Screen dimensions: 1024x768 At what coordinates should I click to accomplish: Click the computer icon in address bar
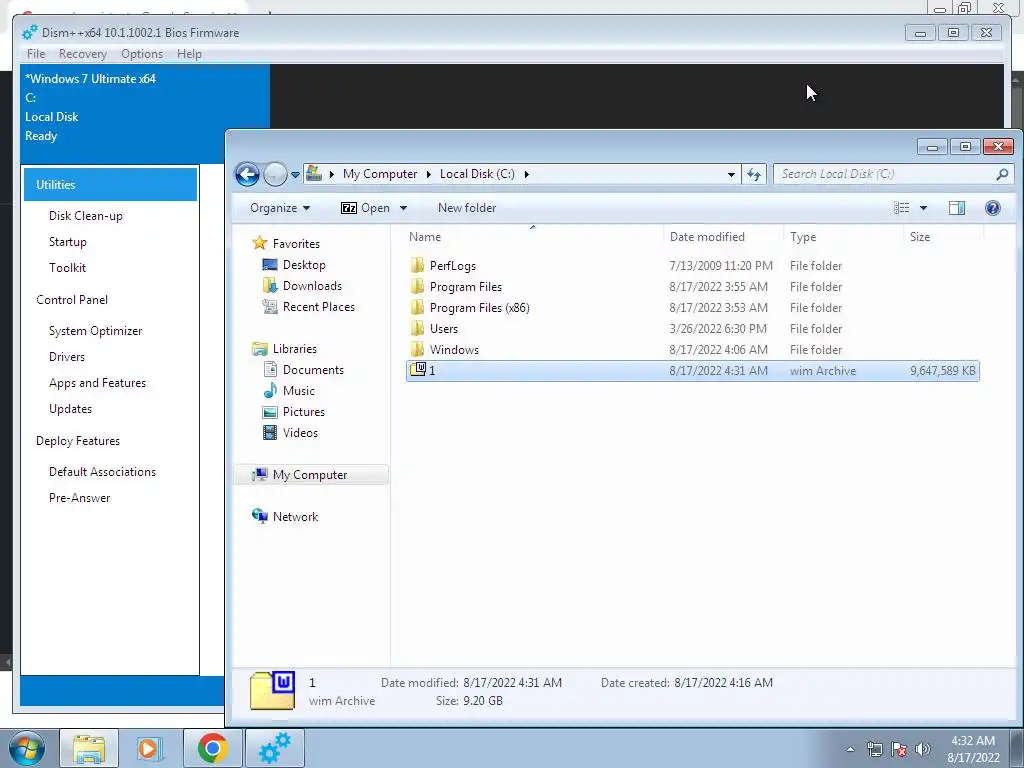(x=314, y=173)
